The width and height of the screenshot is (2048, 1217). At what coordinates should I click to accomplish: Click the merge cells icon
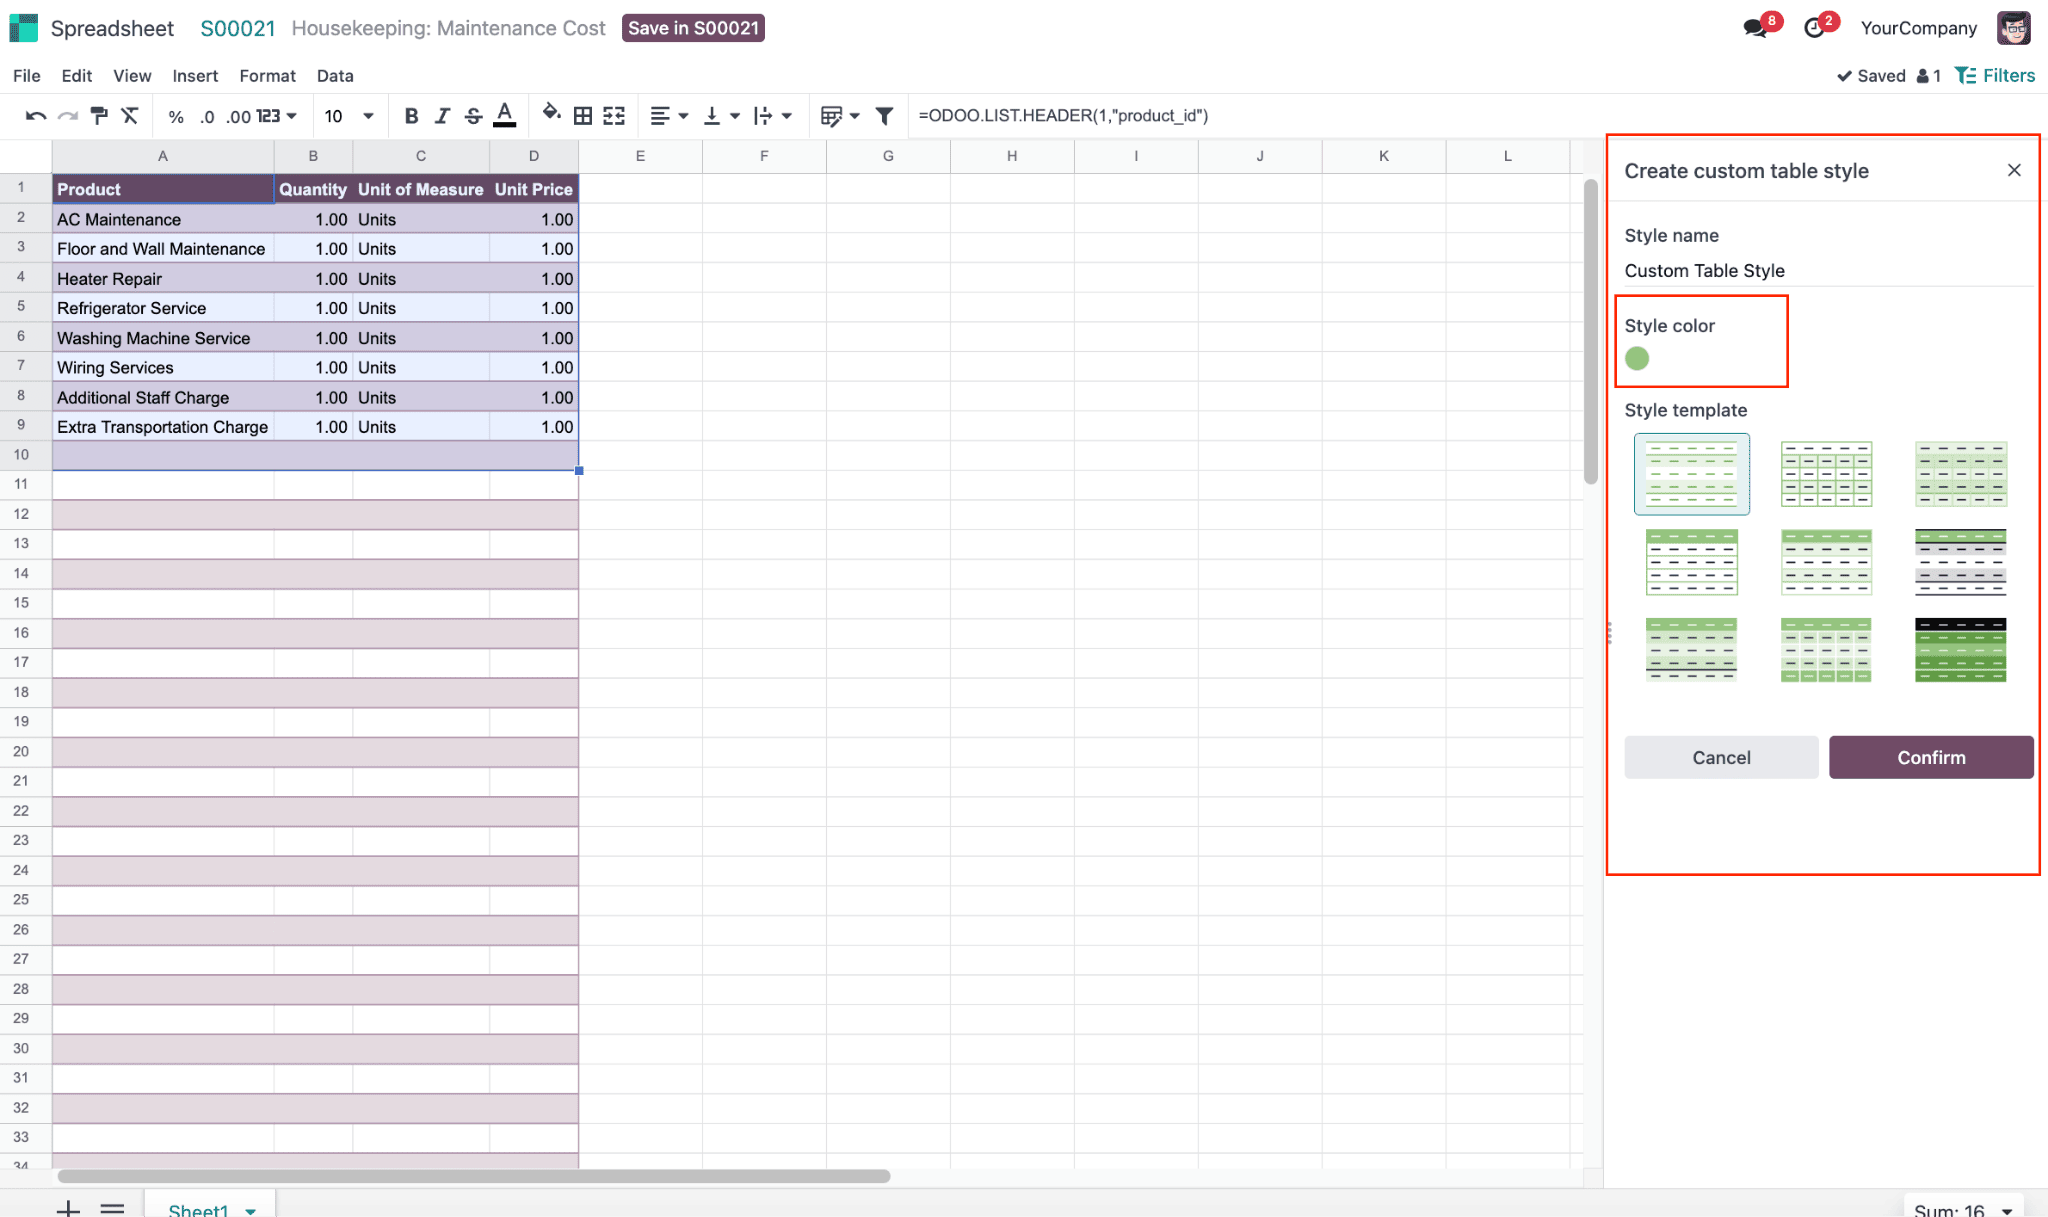pos(614,116)
